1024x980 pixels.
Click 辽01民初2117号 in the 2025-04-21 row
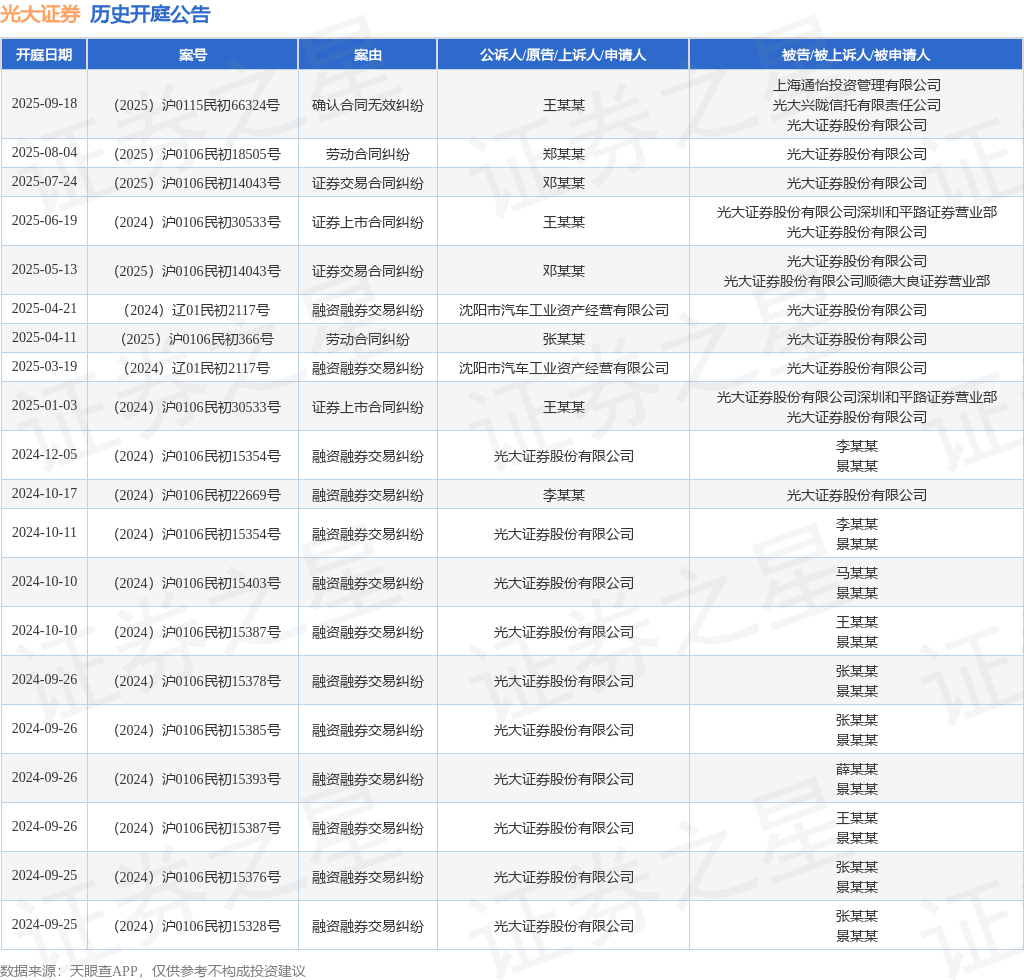pyautogui.click(x=197, y=310)
